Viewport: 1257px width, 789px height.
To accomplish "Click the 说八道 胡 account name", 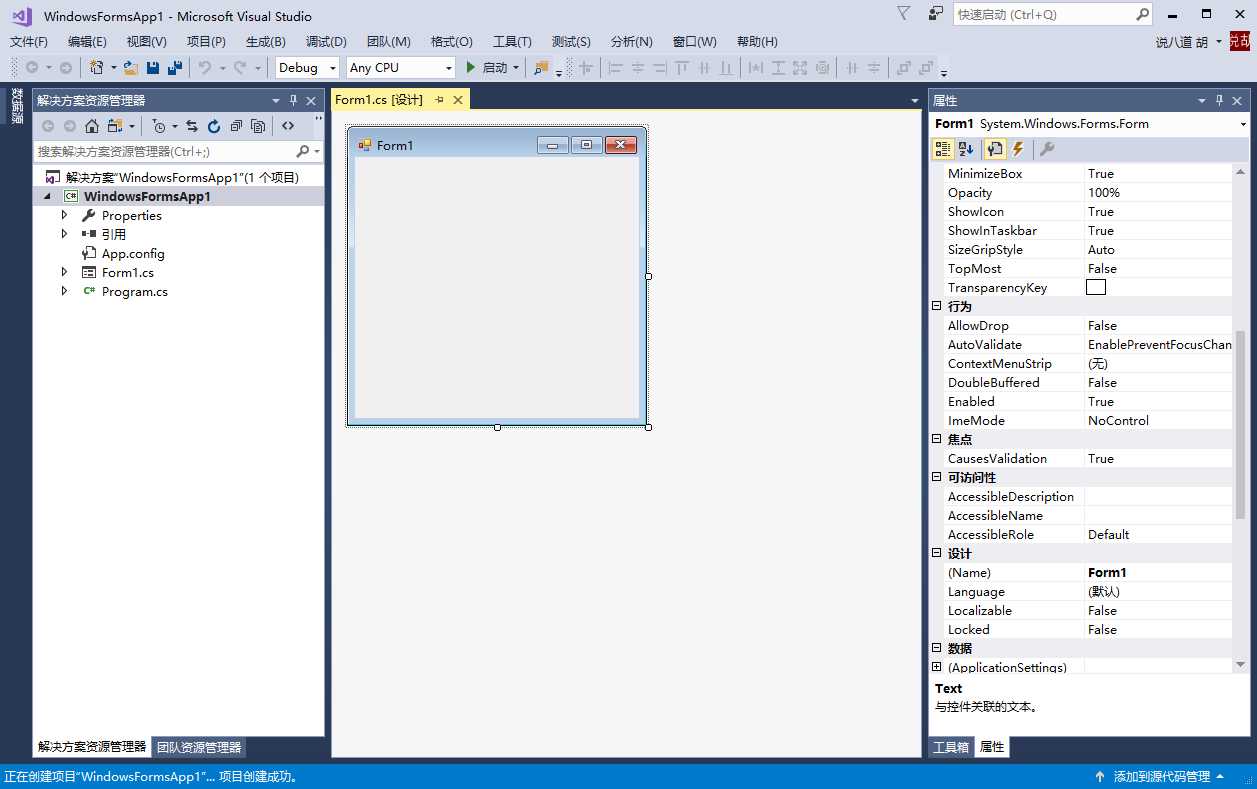I will point(1182,42).
